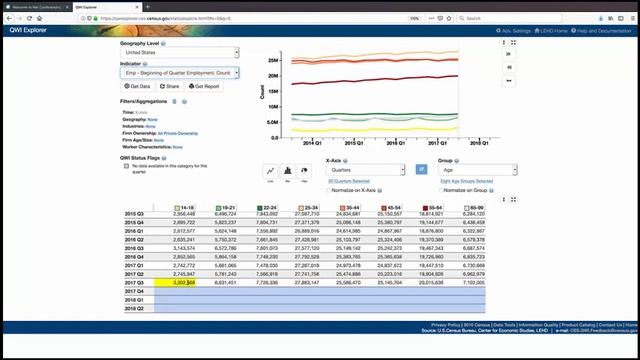The width and height of the screenshot is (640, 360).
Task: Click the 45-54 age group color swatch
Action: tap(384, 208)
